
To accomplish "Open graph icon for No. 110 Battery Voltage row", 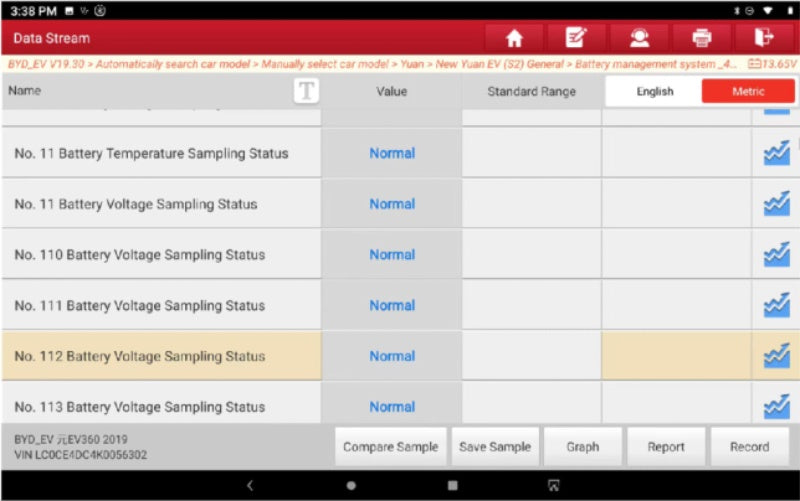I will [777, 254].
